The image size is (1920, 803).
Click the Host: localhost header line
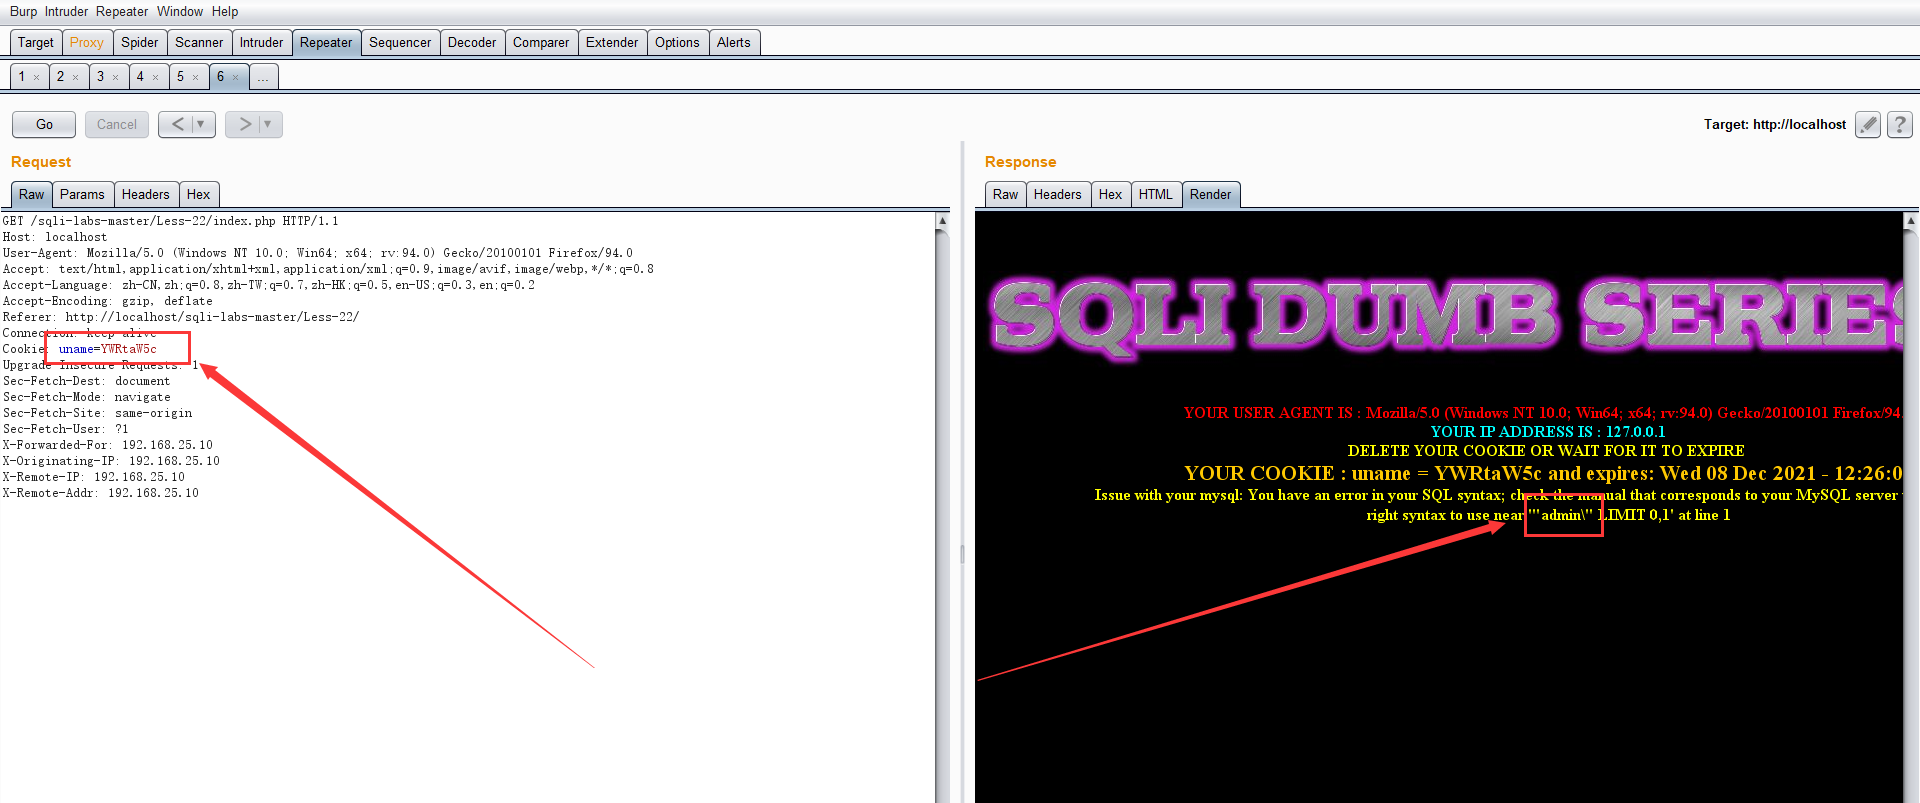tap(55, 237)
